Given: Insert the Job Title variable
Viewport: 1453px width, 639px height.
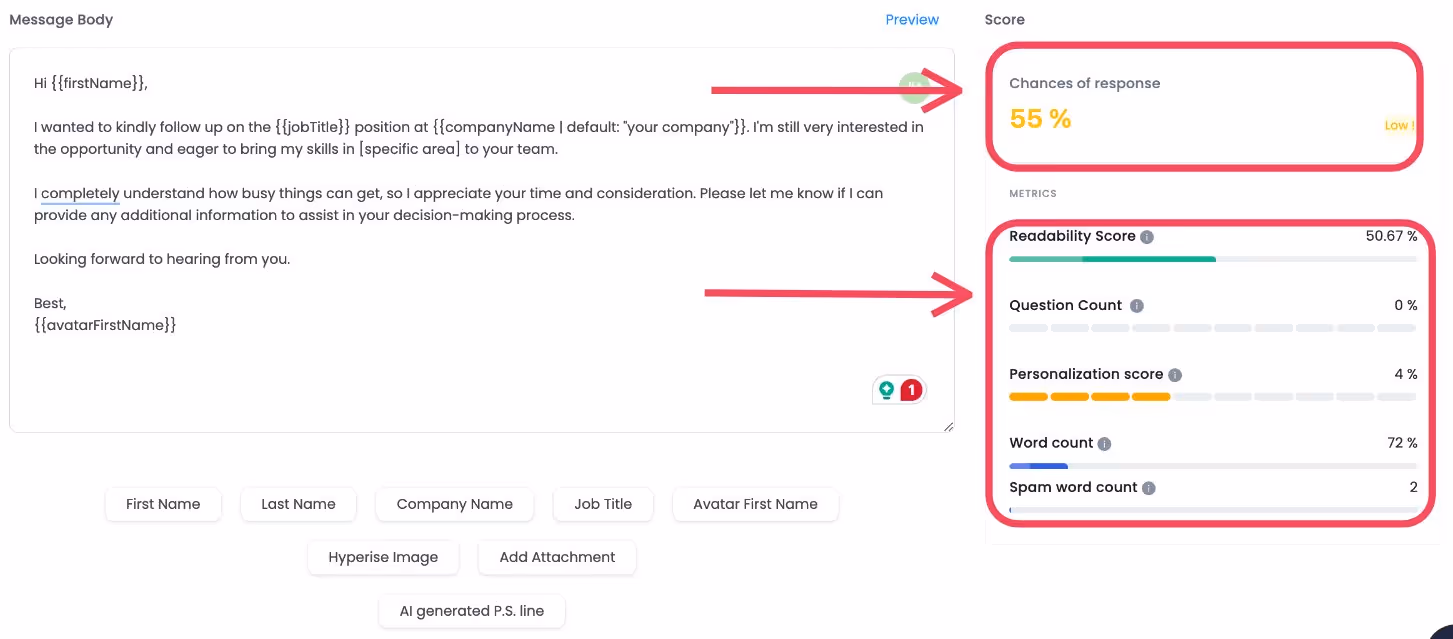Looking at the screenshot, I should click(x=603, y=504).
